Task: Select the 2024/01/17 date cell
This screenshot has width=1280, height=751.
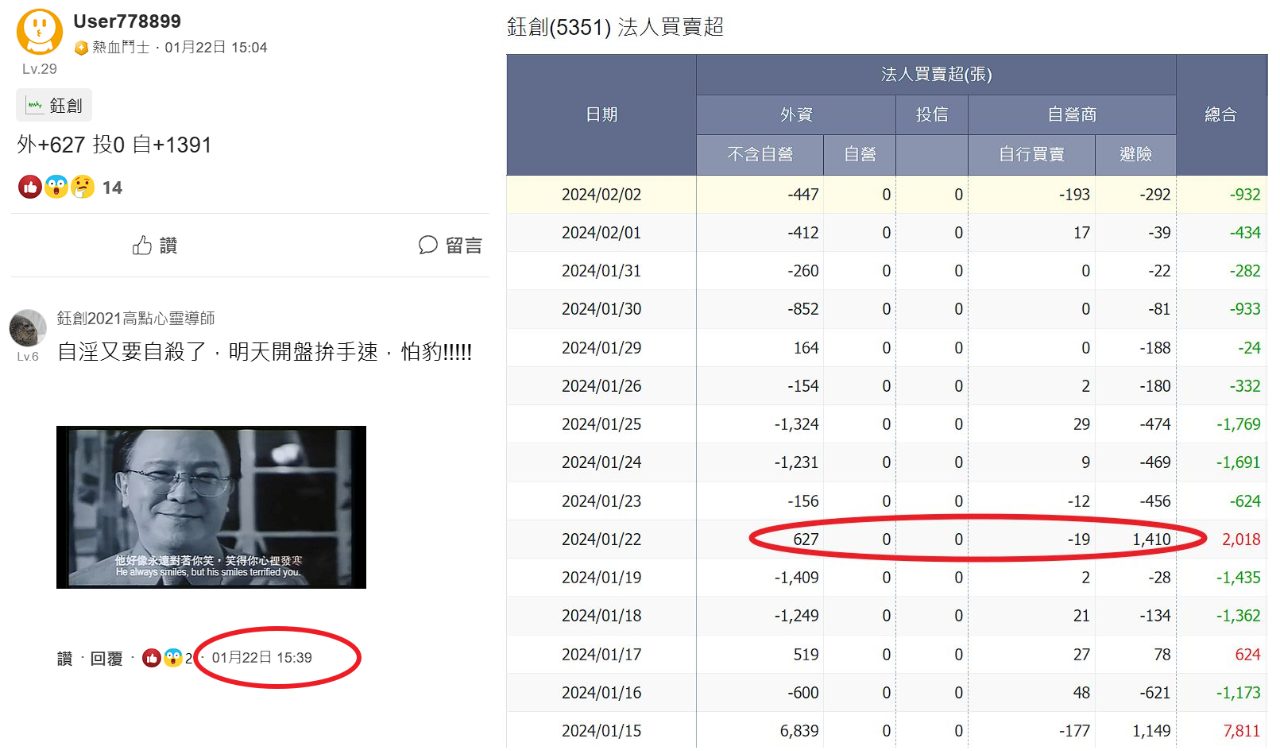Action: 601,654
